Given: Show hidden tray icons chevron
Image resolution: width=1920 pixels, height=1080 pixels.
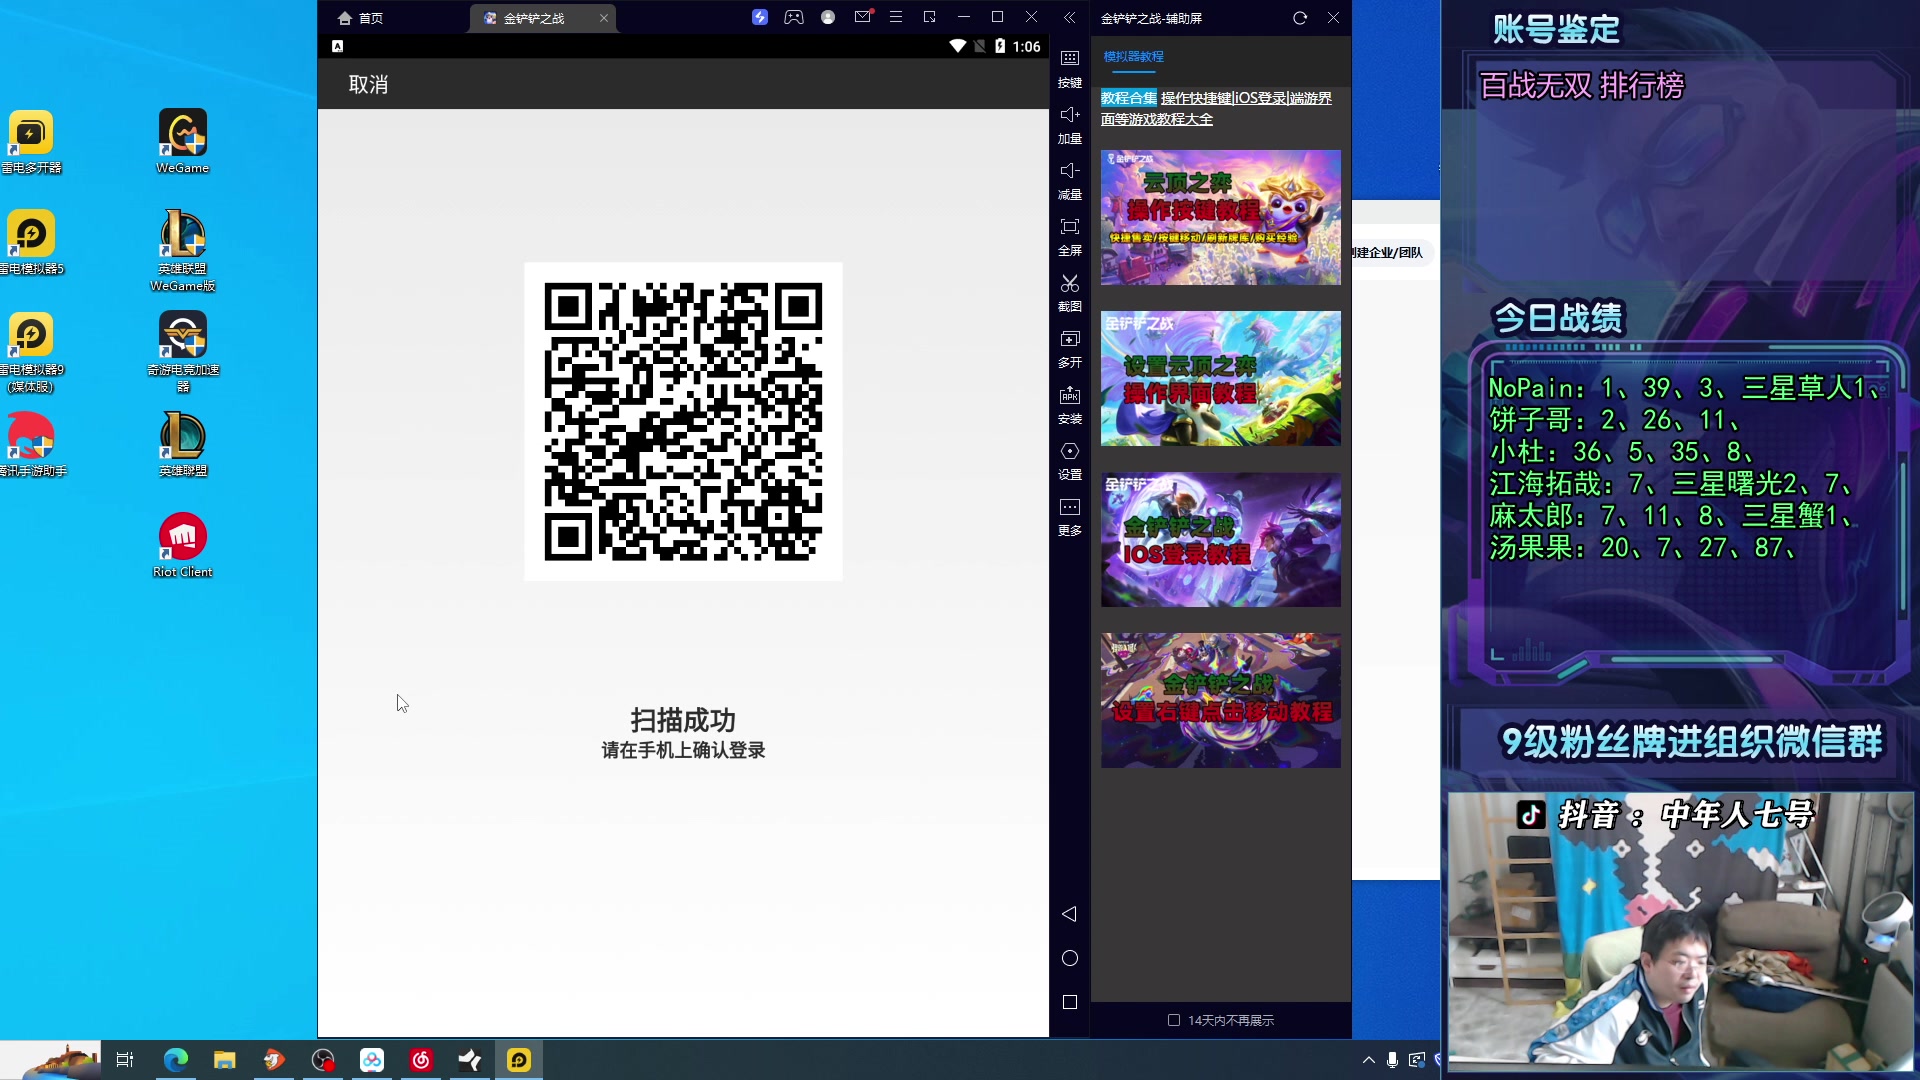Looking at the screenshot, I should pyautogui.click(x=1368, y=1060).
